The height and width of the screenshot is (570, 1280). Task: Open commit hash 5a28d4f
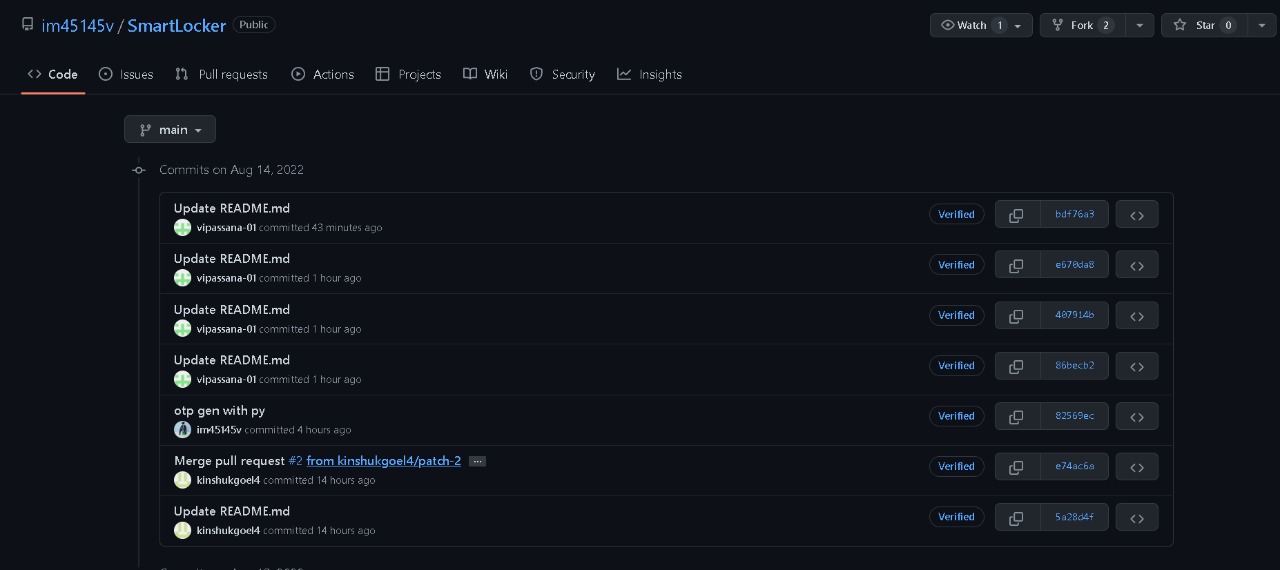[1074, 517]
